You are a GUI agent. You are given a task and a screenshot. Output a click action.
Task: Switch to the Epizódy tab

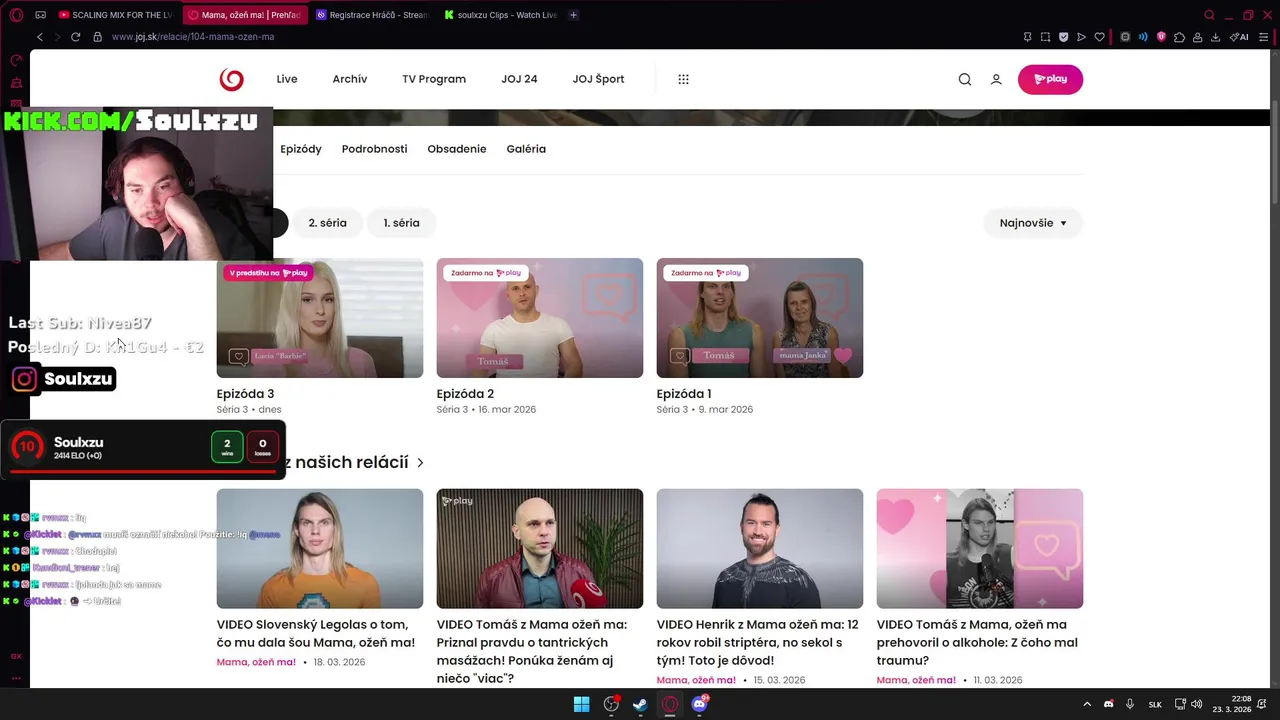(x=301, y=149)
